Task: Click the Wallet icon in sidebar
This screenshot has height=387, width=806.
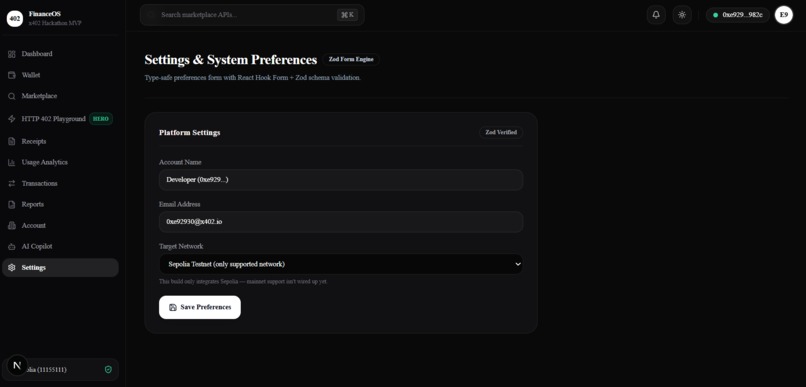Action: tap(12, 75)
